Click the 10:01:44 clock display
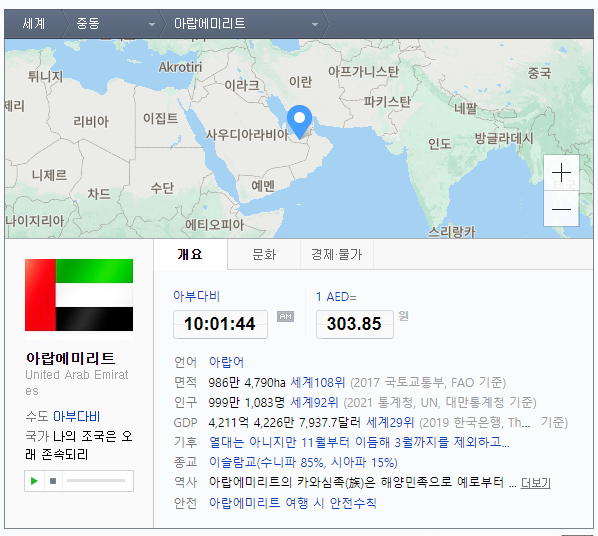This screenshot has height=536, width=598. tap(220, 324)
